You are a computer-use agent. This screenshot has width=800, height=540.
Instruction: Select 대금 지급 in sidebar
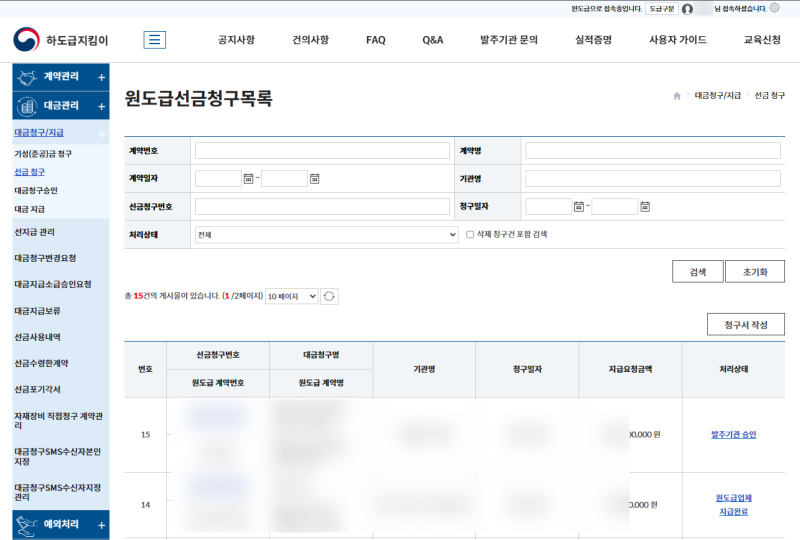pyautogui.click(x=30, y=209)
